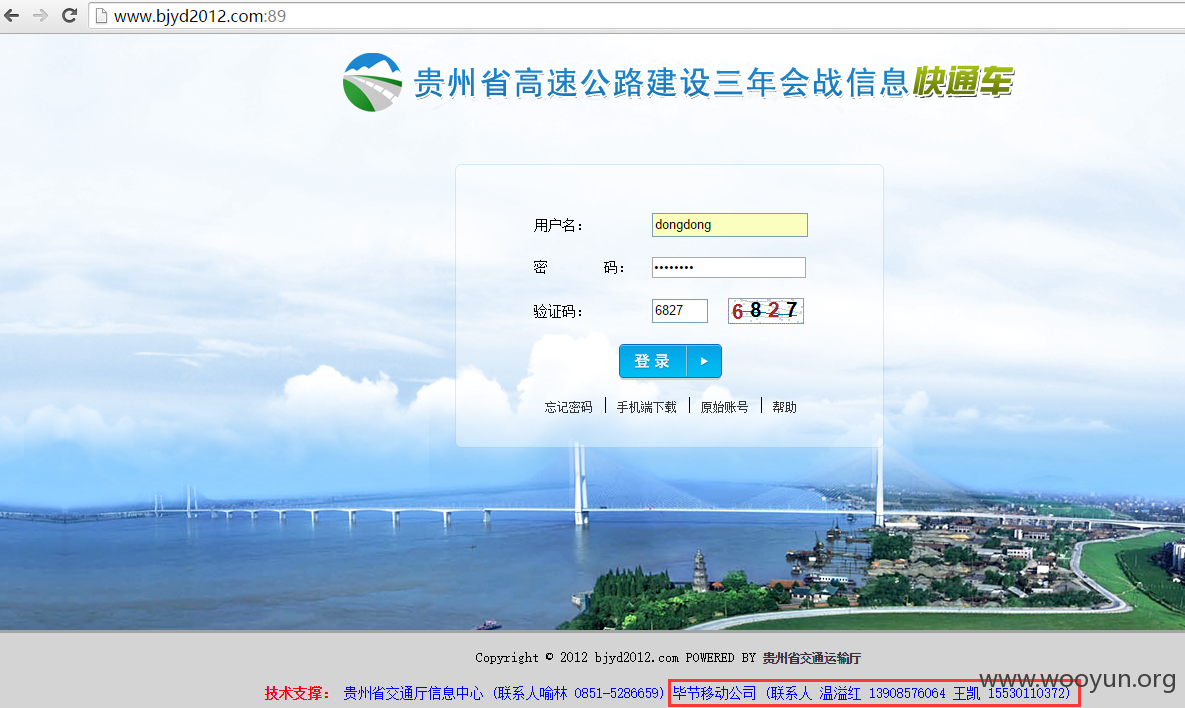Click 贵州省交通厅信息中心 support contact text
The height and width of the screenshot is (708, 1185).
tap(413, 693)
